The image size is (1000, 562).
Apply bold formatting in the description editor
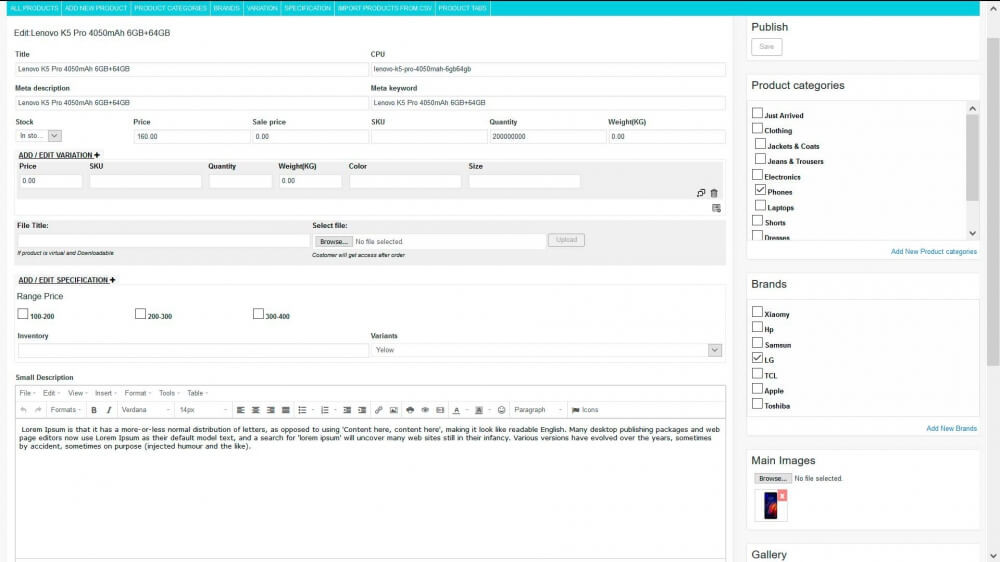pyautogui.click(x=94, y=410)
